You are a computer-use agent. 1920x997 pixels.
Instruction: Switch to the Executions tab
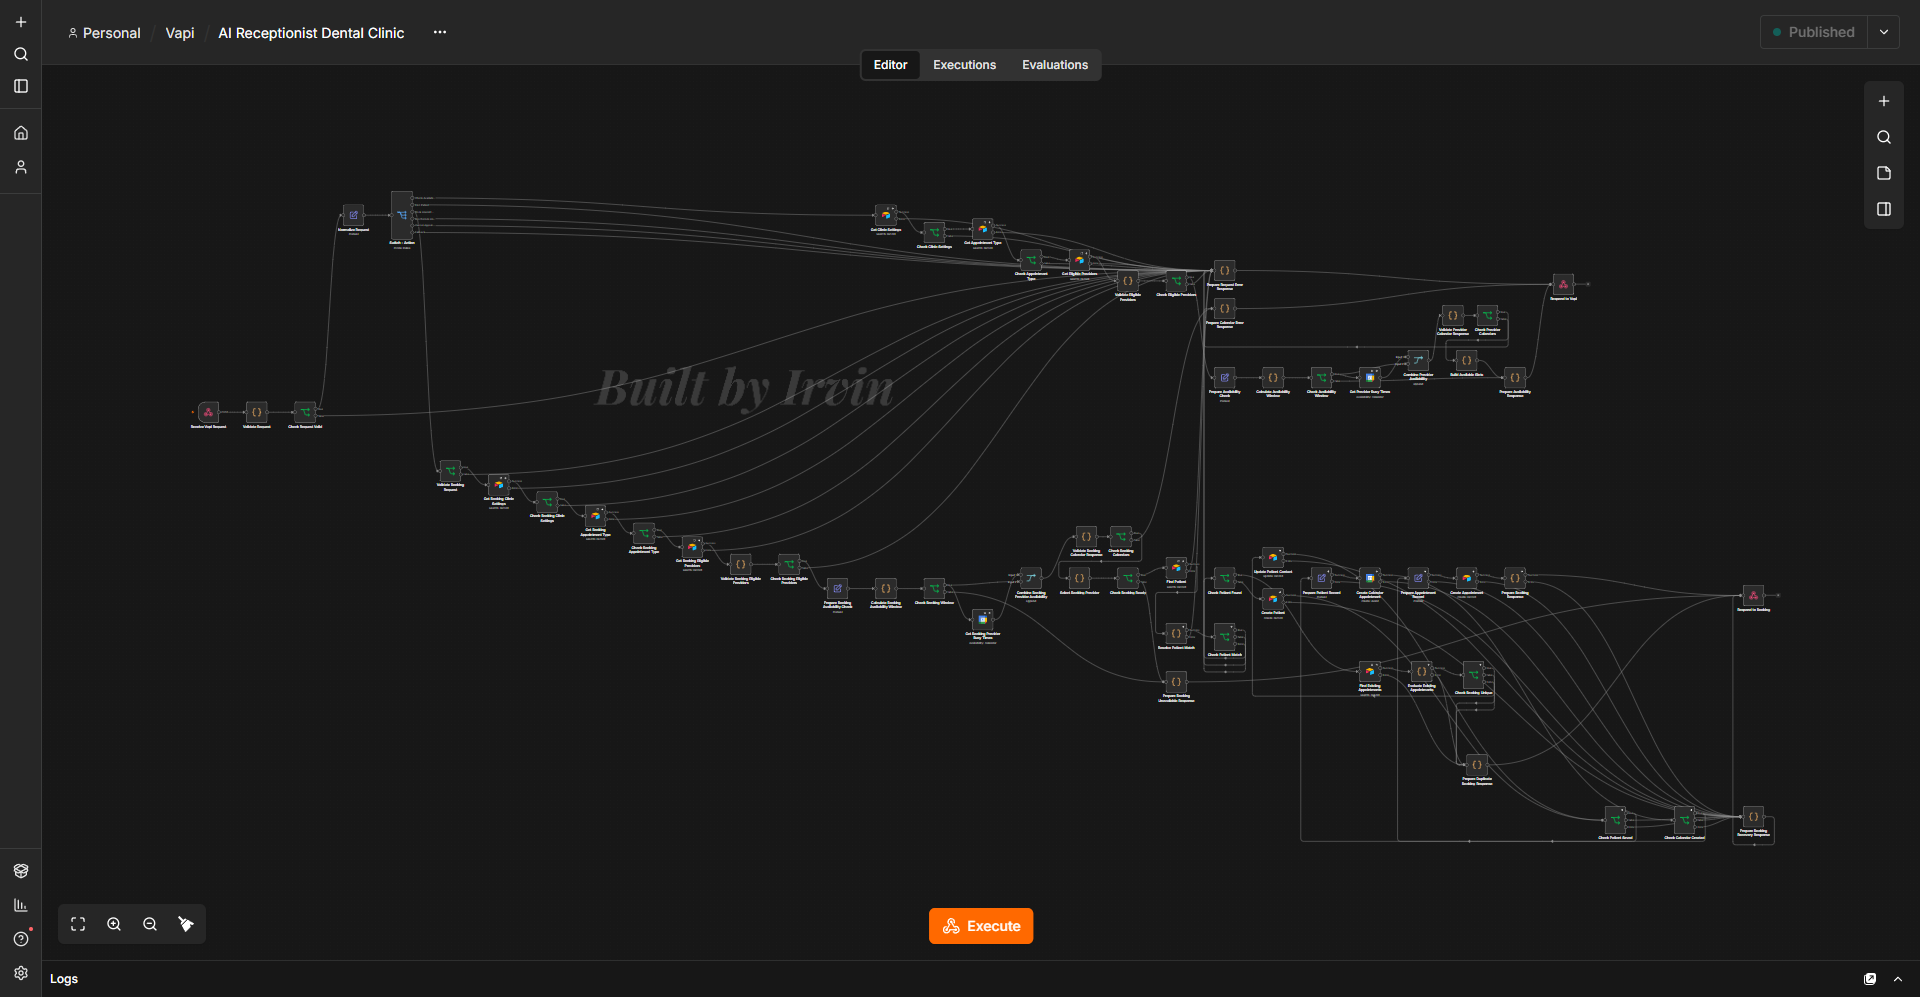tap(964, 65)
